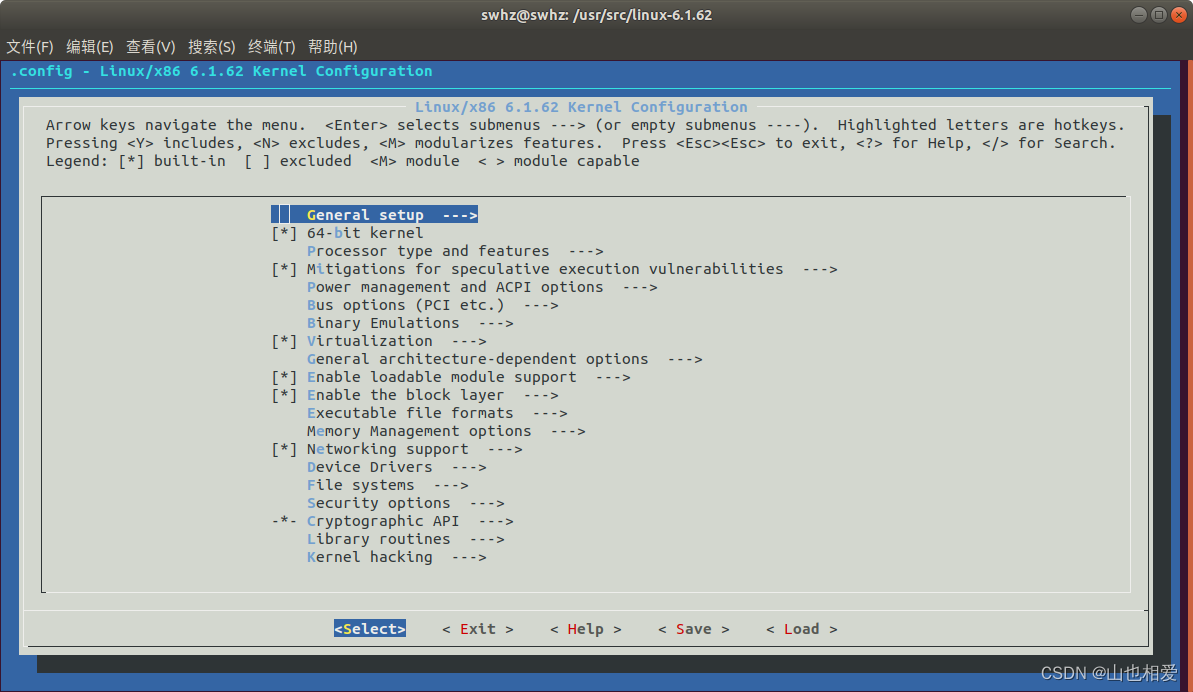Open Processor type and features submenu
Viewport: 1193px width, 692px height.
pos(455,251)
